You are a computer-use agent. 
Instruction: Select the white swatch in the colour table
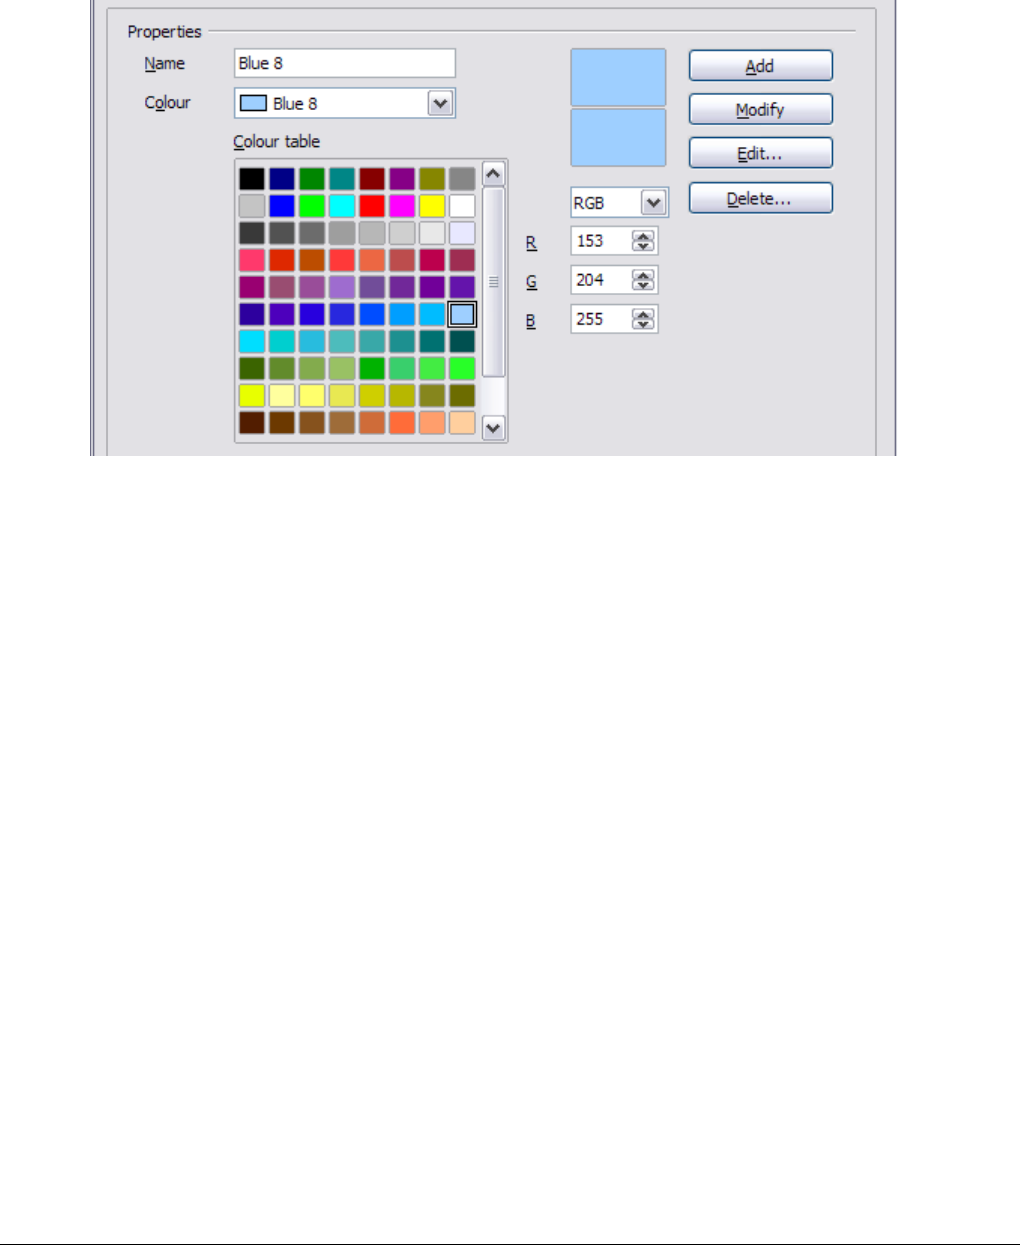point(462,206)
